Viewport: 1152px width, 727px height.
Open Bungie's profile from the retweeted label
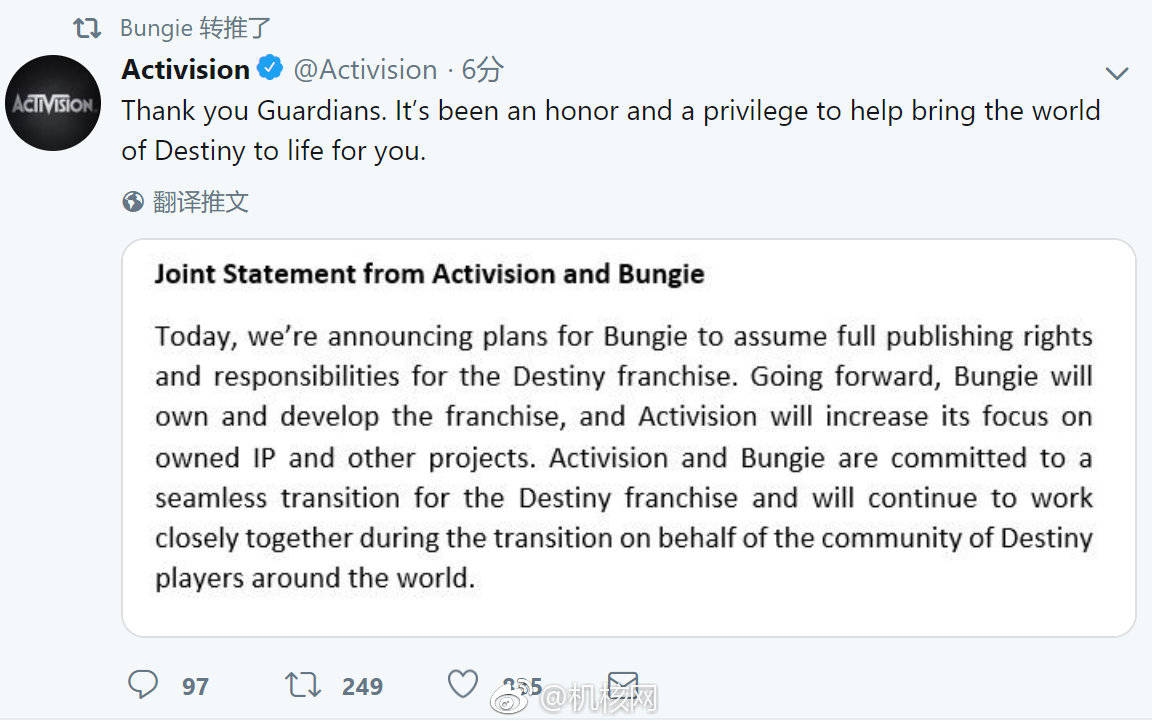click(x=156, y=28)
